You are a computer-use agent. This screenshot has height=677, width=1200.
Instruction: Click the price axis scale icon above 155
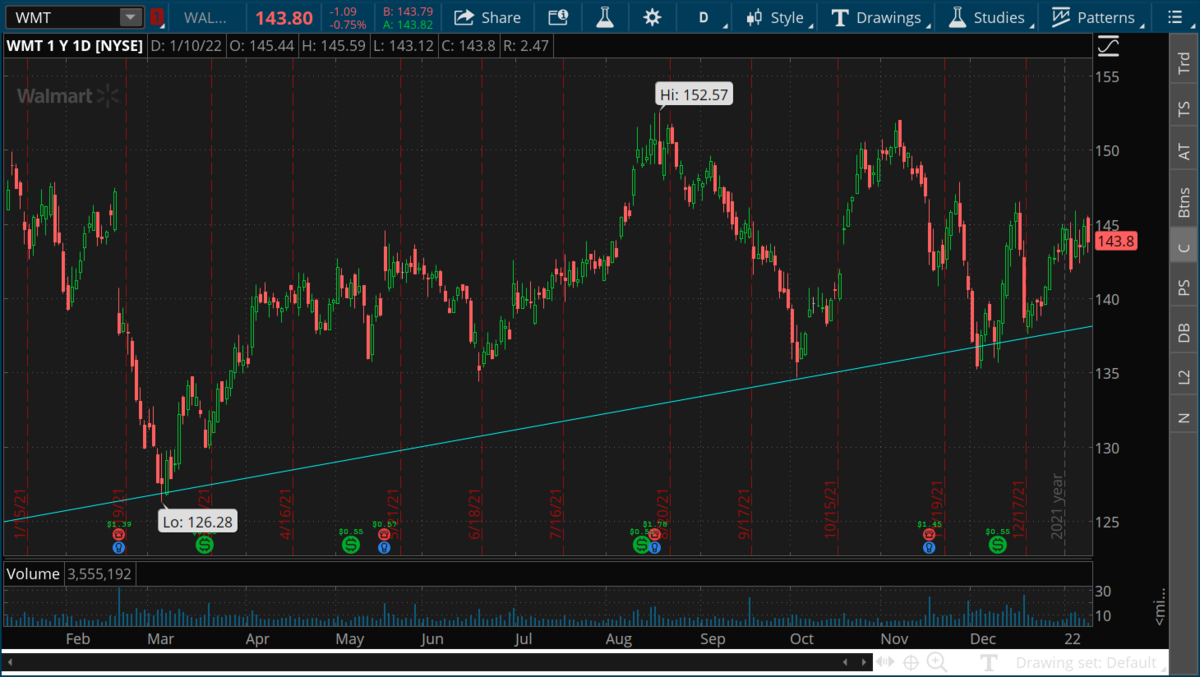pyautogui.click(x=1107, y=46)
